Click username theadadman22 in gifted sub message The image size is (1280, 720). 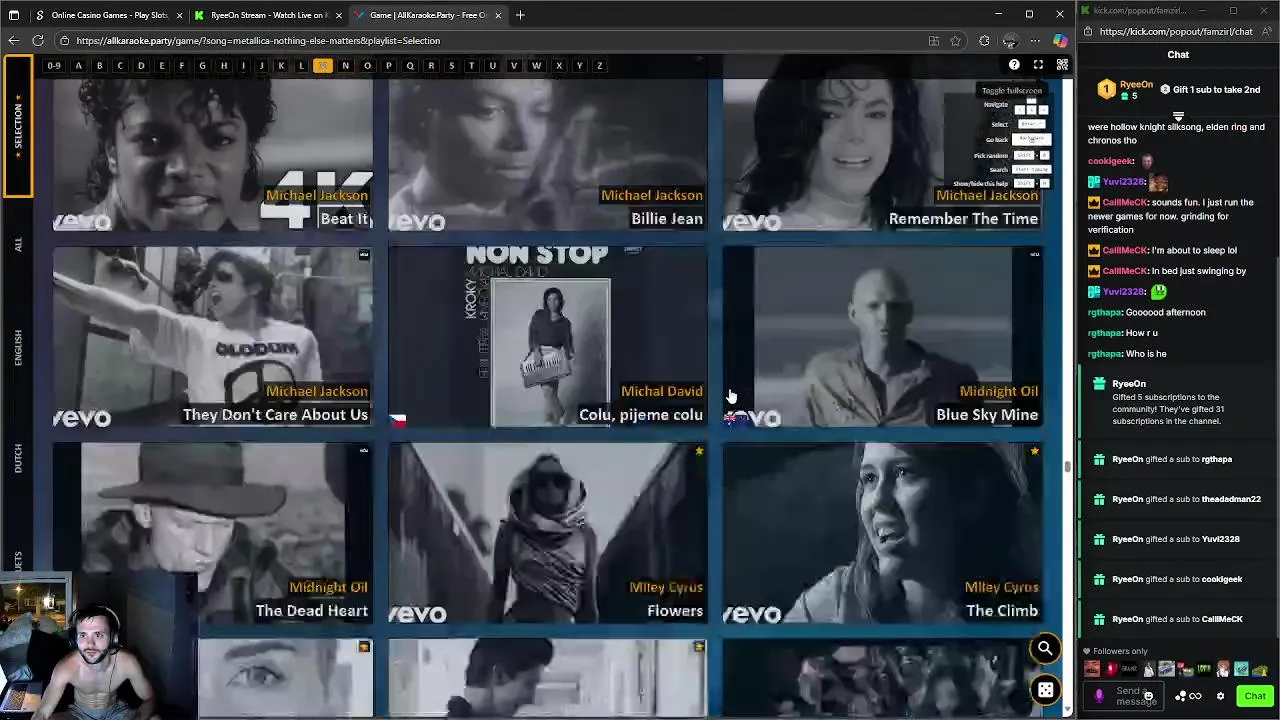pos(1231,499)
